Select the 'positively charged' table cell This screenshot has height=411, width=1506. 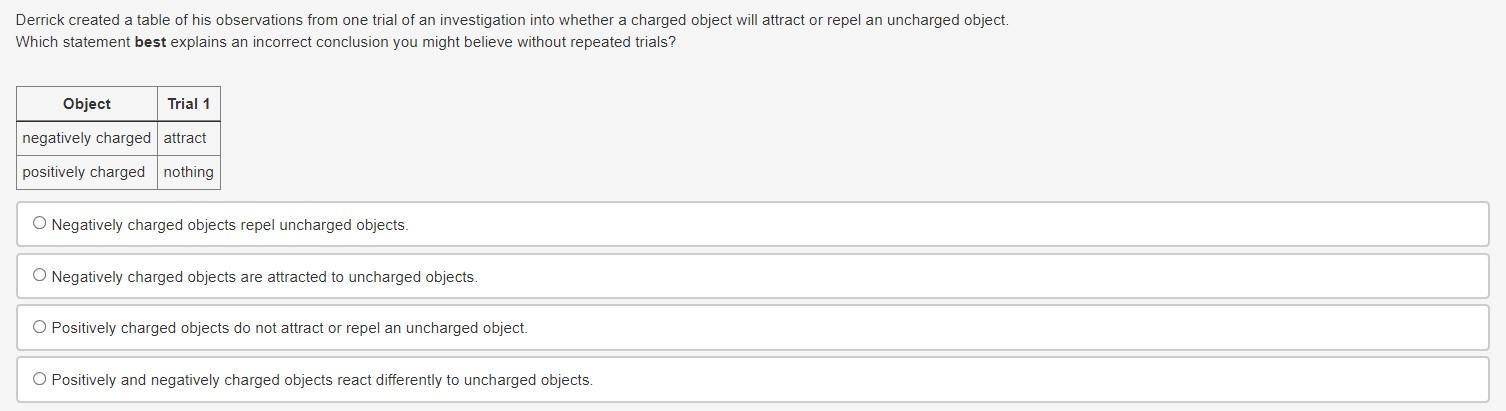coord(84,172)
